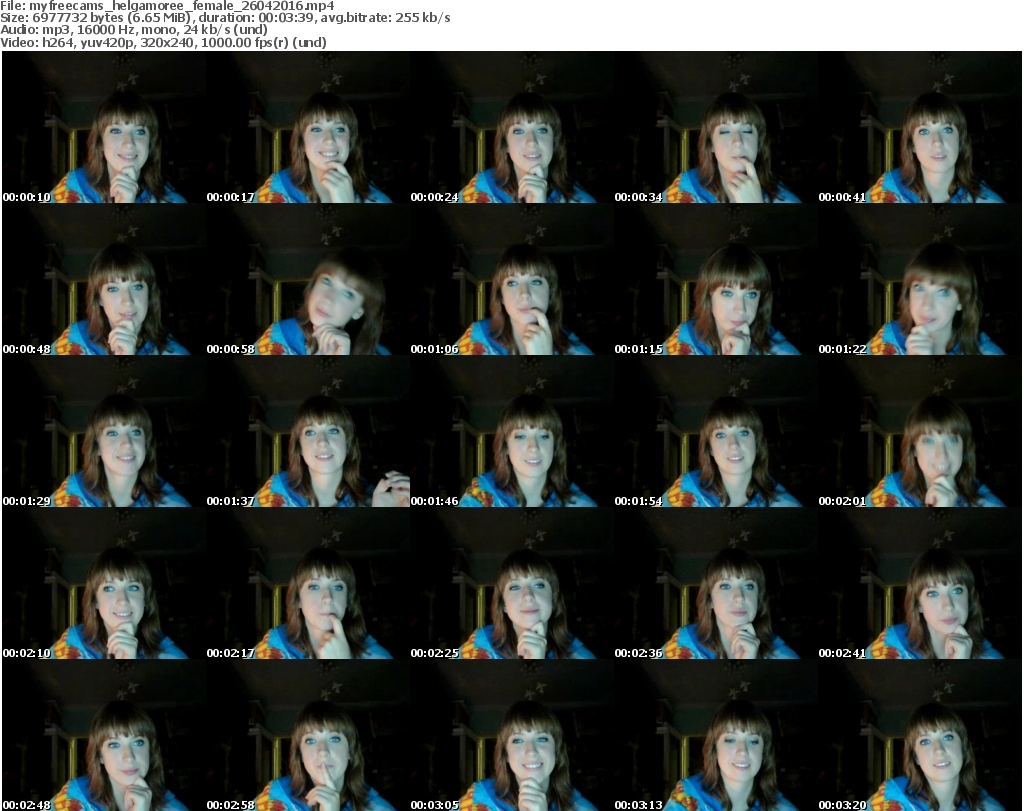Click the frame labeled 00:03:13
Viewport: 1024px width, 811px height.
pos(716,736)
